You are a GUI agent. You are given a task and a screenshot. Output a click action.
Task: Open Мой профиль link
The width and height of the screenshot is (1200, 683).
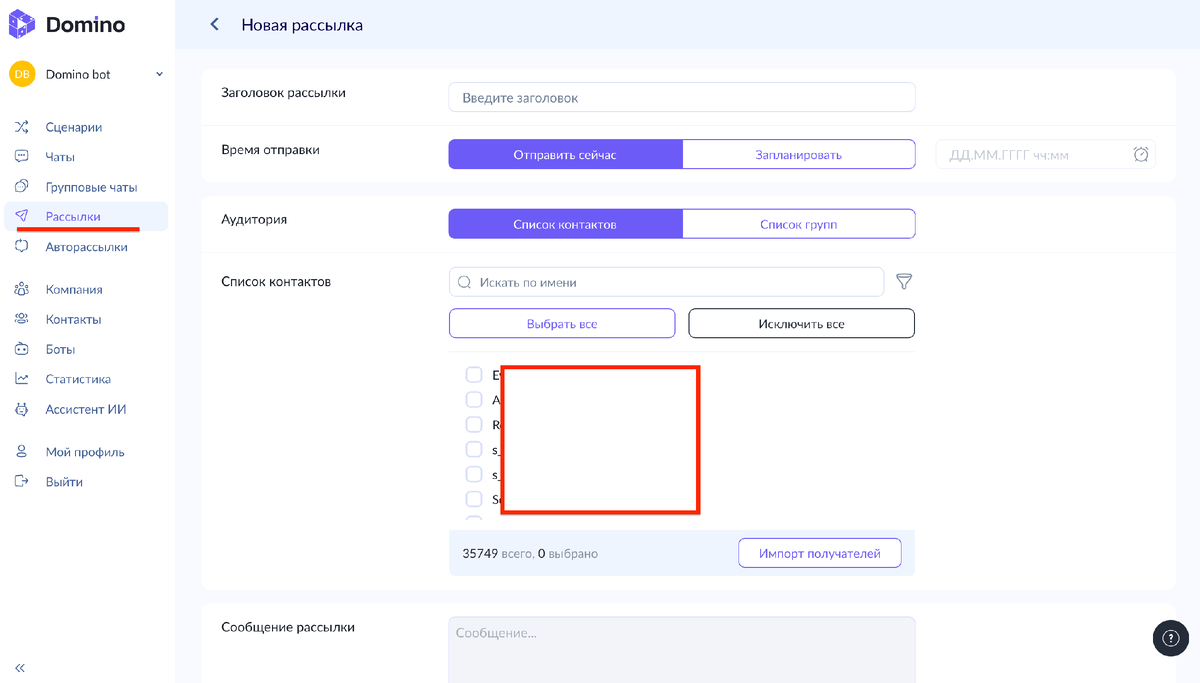pyautogui.click(x=85, y=452)
